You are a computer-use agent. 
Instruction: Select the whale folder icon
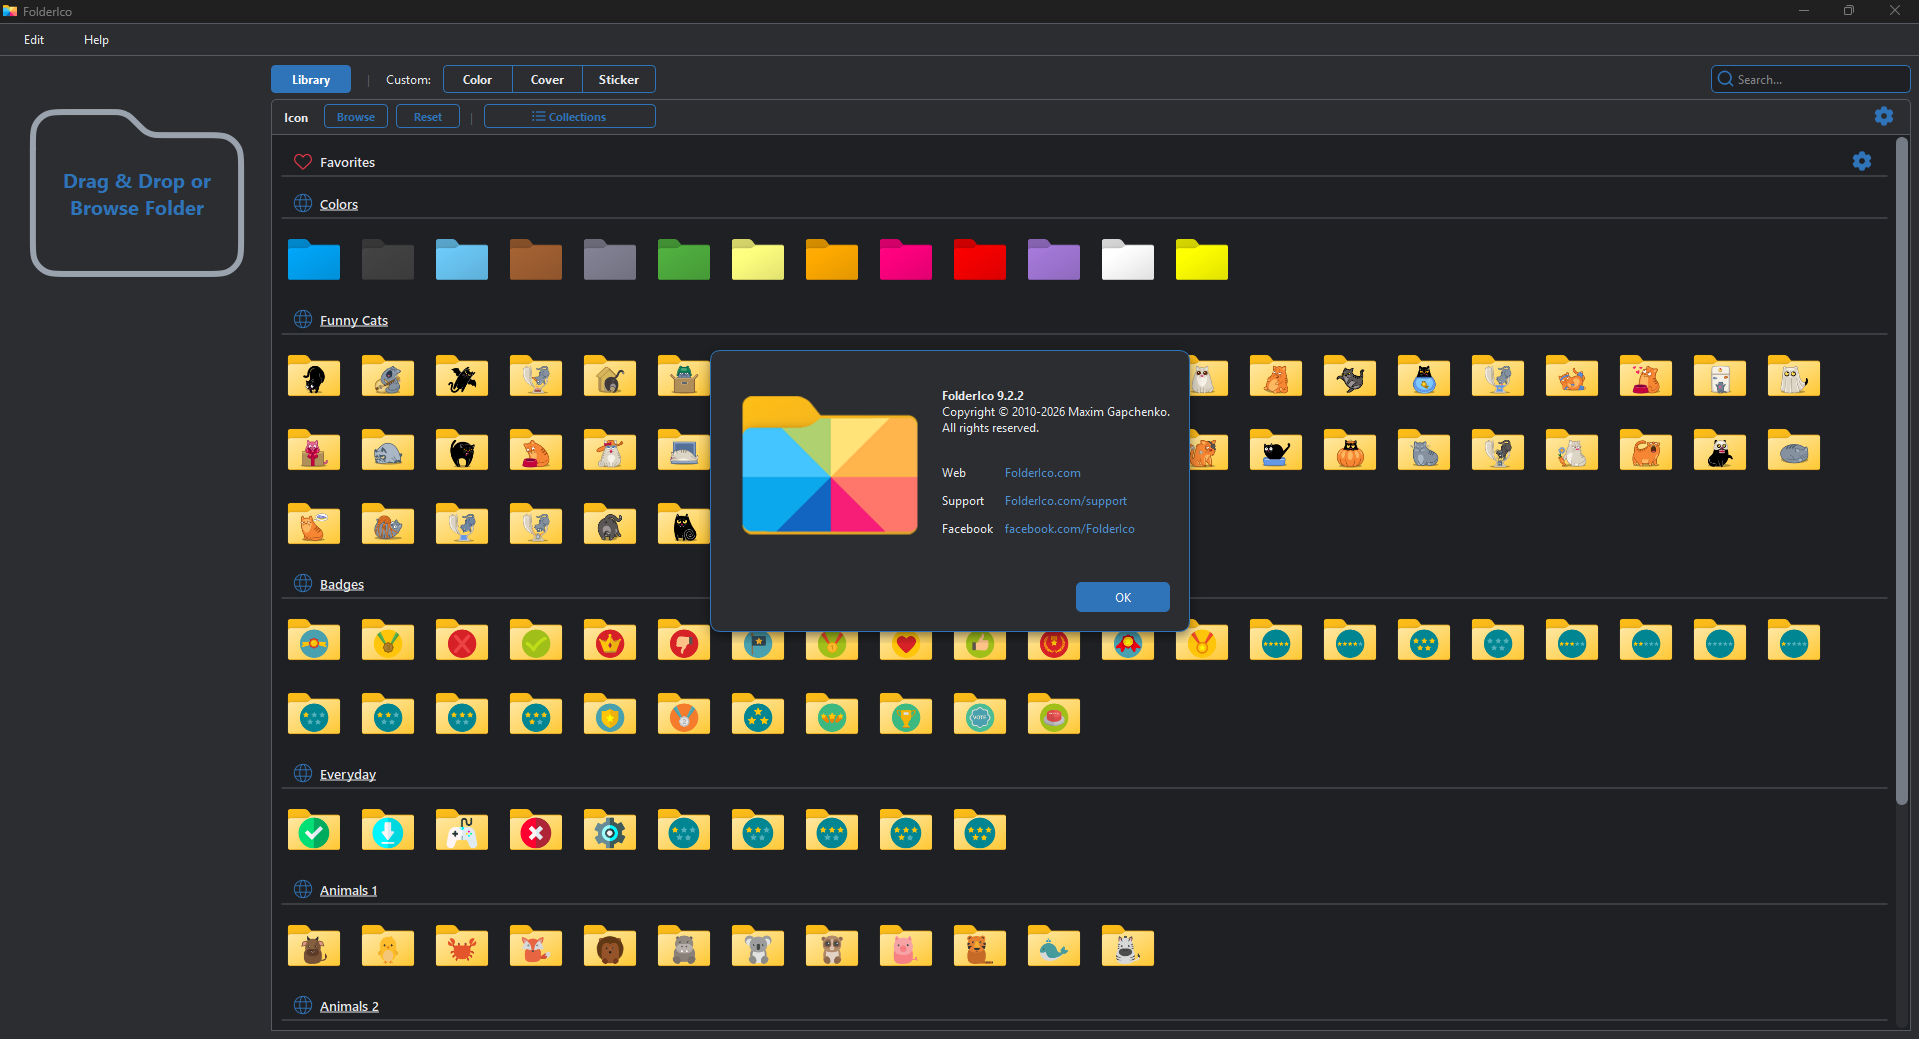click(x=1054, y=946)
